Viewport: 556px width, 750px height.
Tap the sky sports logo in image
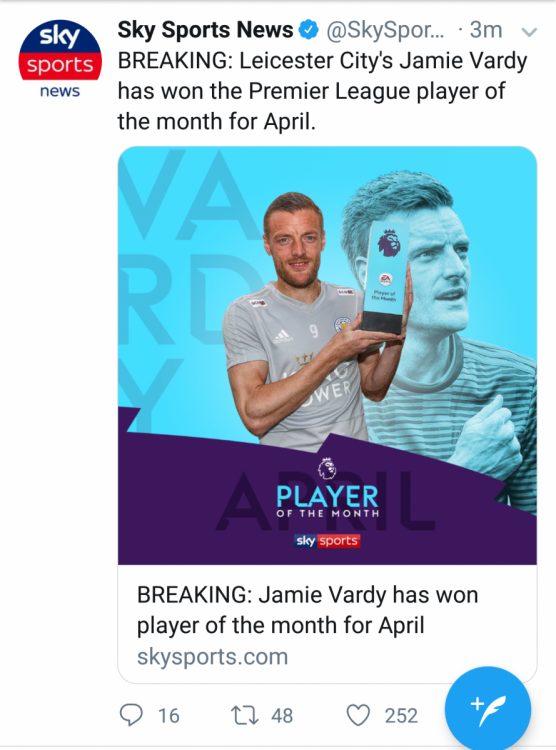(x=327, y=540)
